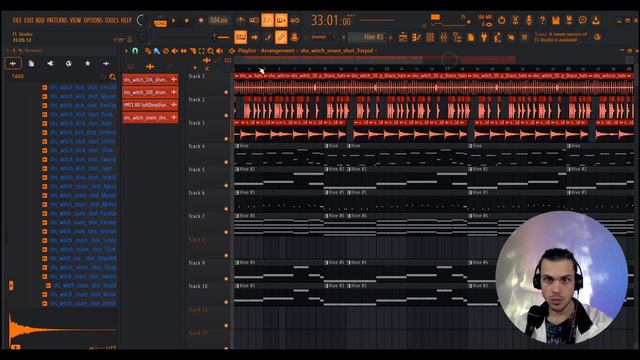Open the tempo tapper icon
The image size is (640, 360).
(x=498, y=38)
